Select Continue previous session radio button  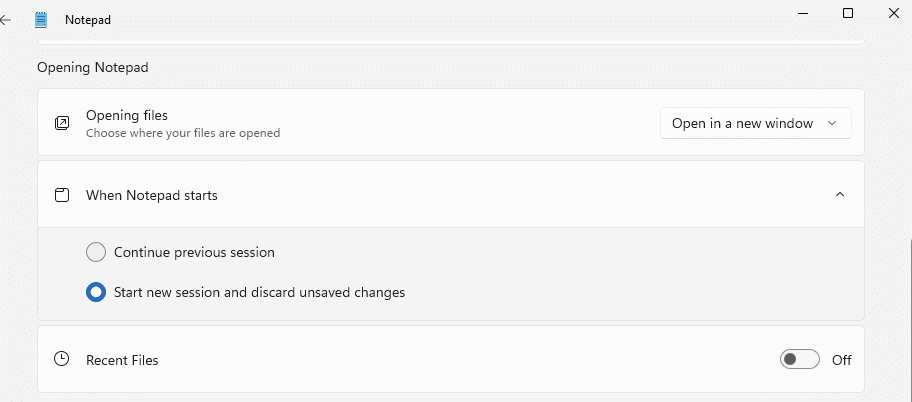pyautogui.click(x=96, y=252)
